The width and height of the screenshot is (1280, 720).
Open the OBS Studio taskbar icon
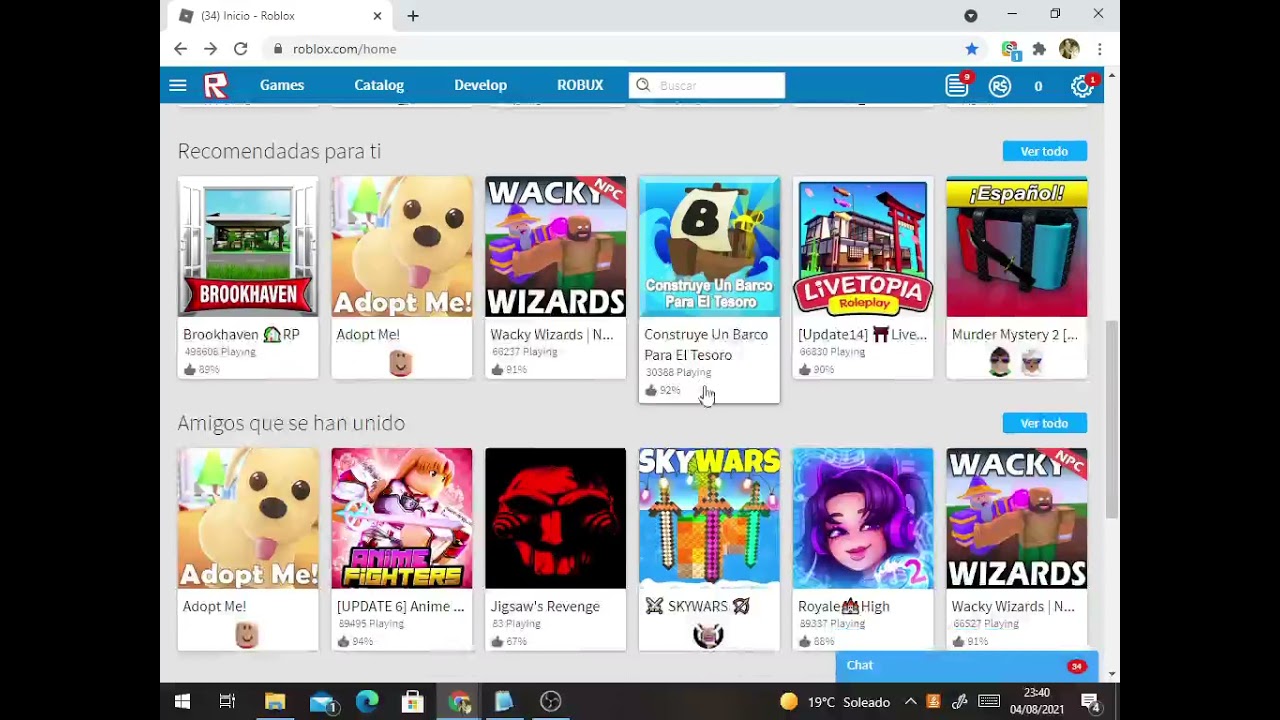click(551, 701)
